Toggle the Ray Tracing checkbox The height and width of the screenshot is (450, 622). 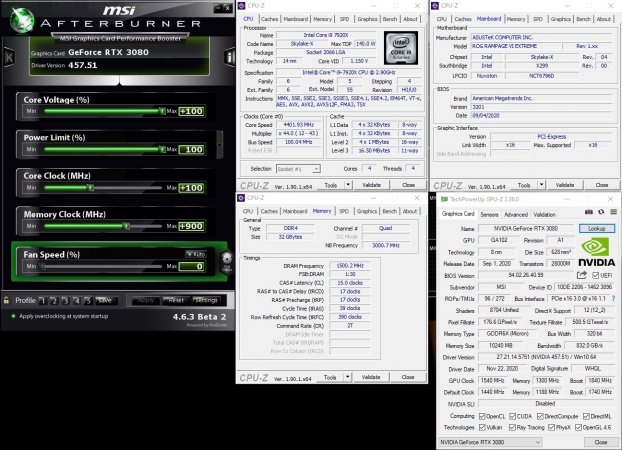pos(512,427)
